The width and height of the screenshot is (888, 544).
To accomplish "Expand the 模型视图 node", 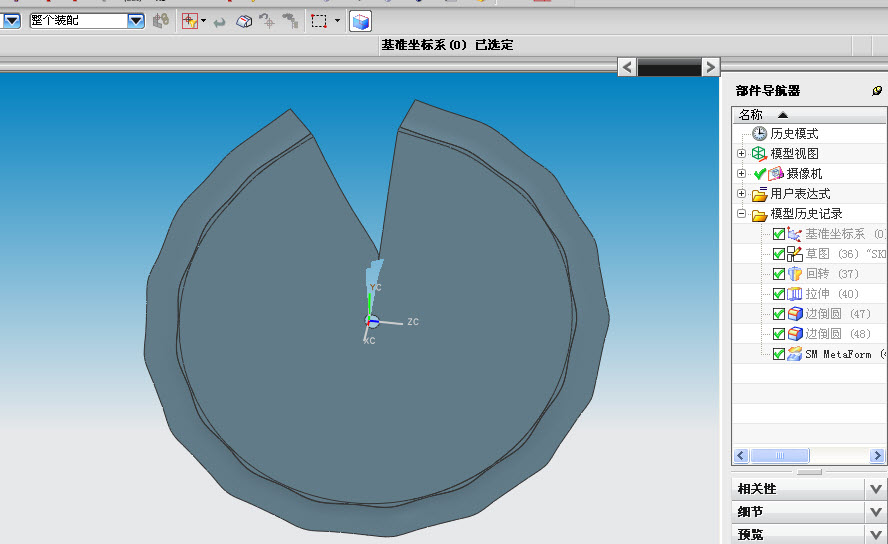I will tap(741, 153).
